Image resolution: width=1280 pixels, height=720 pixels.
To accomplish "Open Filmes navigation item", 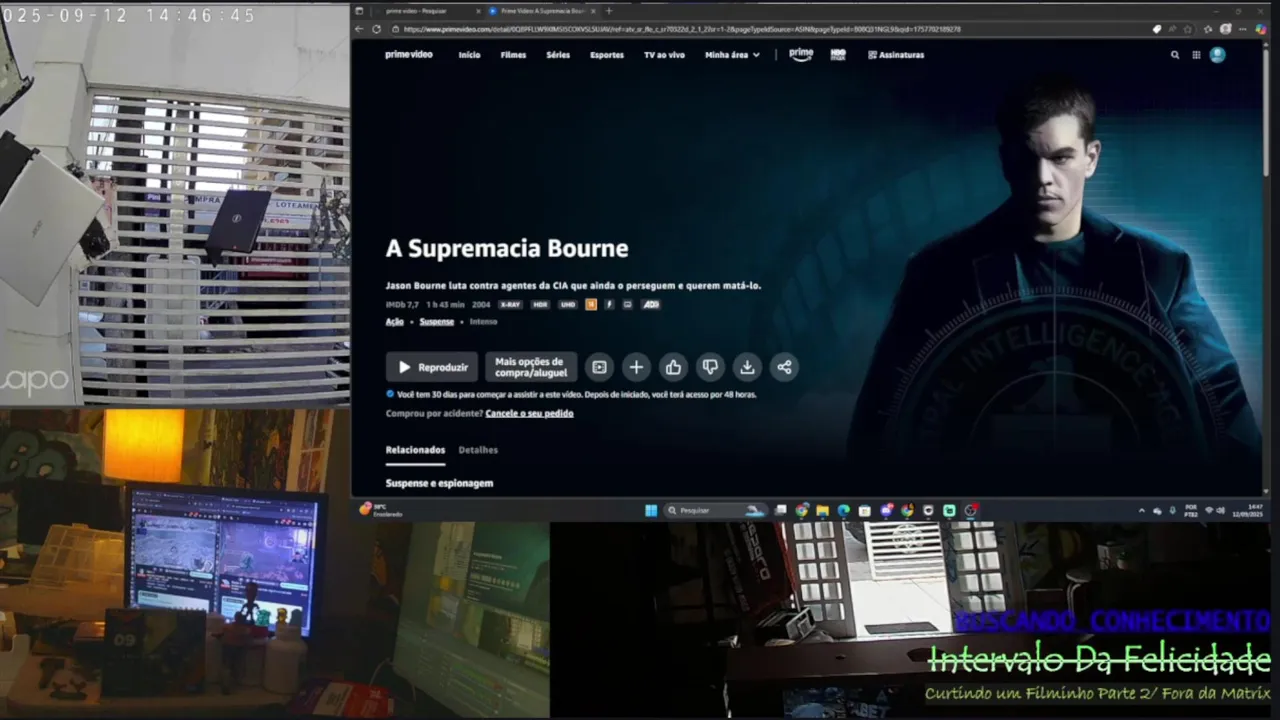I will pos(513,55).
